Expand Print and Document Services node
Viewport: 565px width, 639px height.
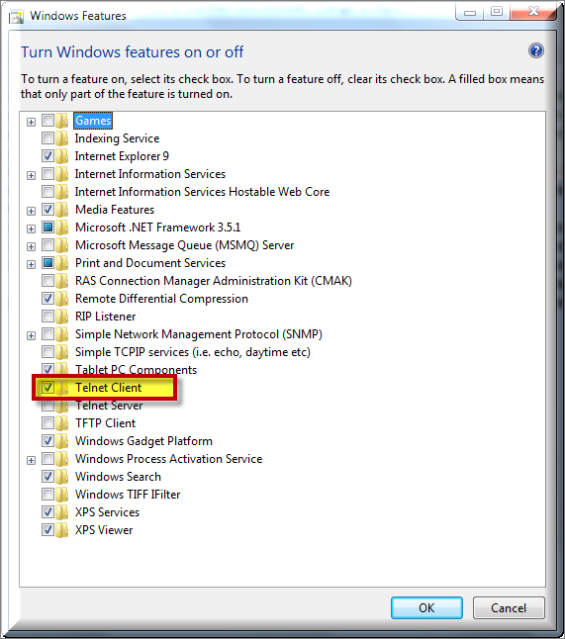31,264
